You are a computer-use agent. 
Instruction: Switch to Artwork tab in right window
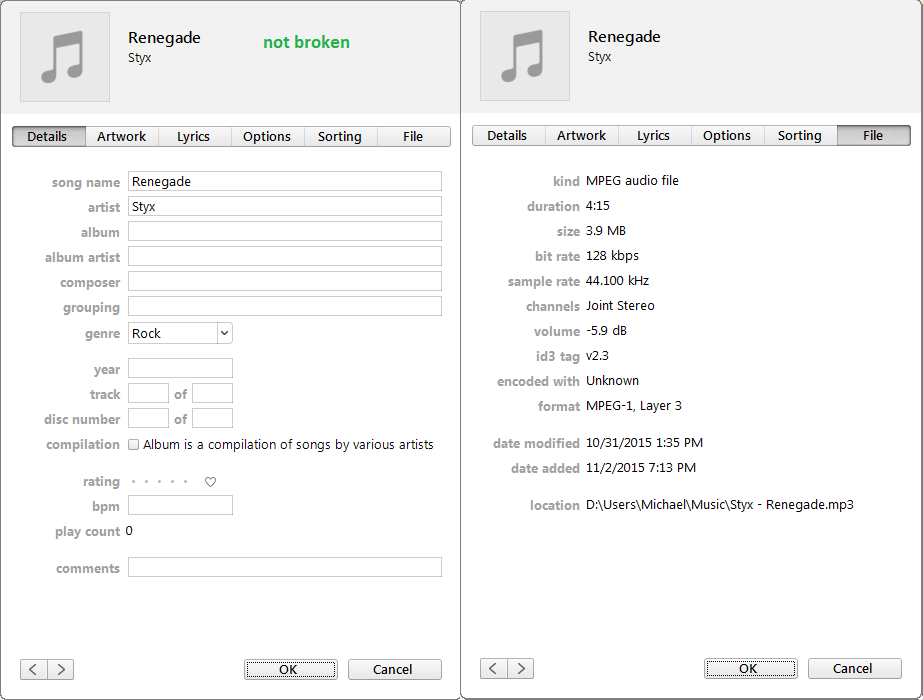[582, 135]
